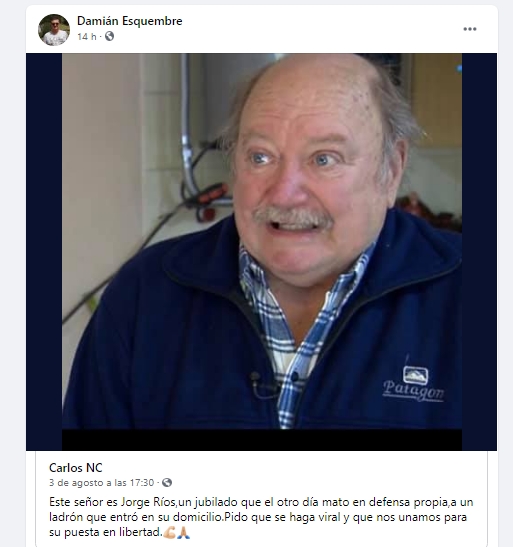Visit Carlos NC's profile via his name

pyautogui.click(x=76, y=468)
